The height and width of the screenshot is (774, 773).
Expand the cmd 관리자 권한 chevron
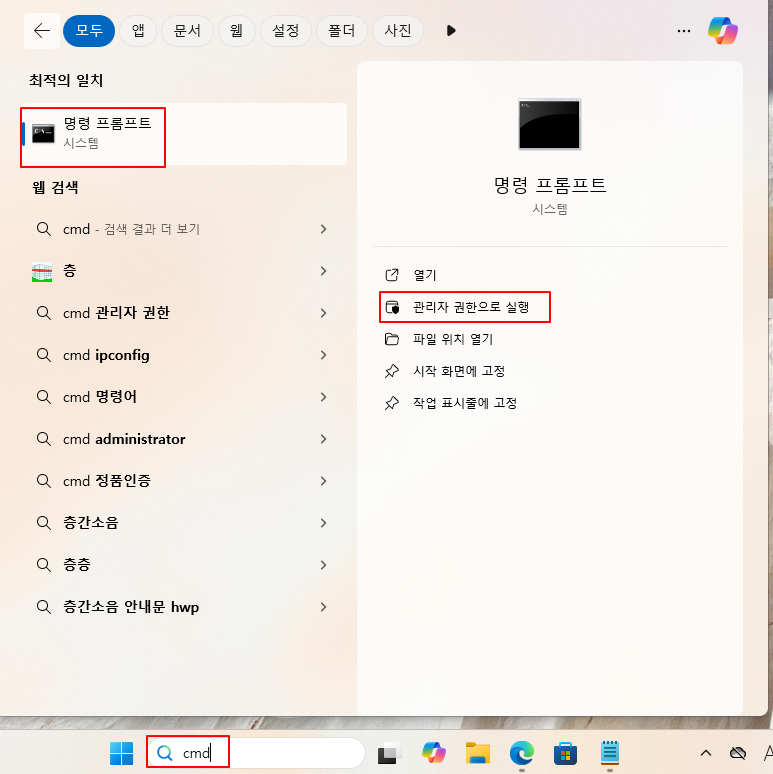pyautogui.click(x=323, y=313)
